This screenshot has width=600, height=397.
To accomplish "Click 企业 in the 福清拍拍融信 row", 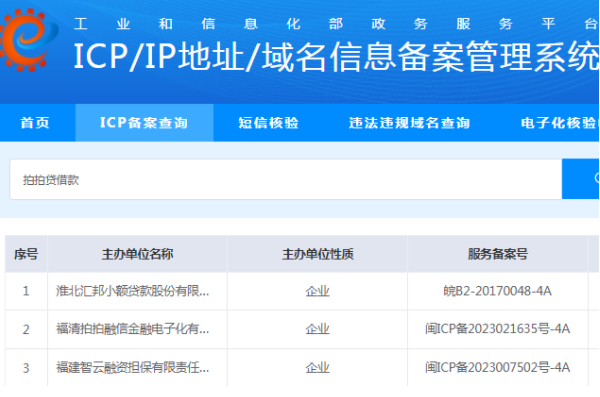I will (x=318, y=329).
